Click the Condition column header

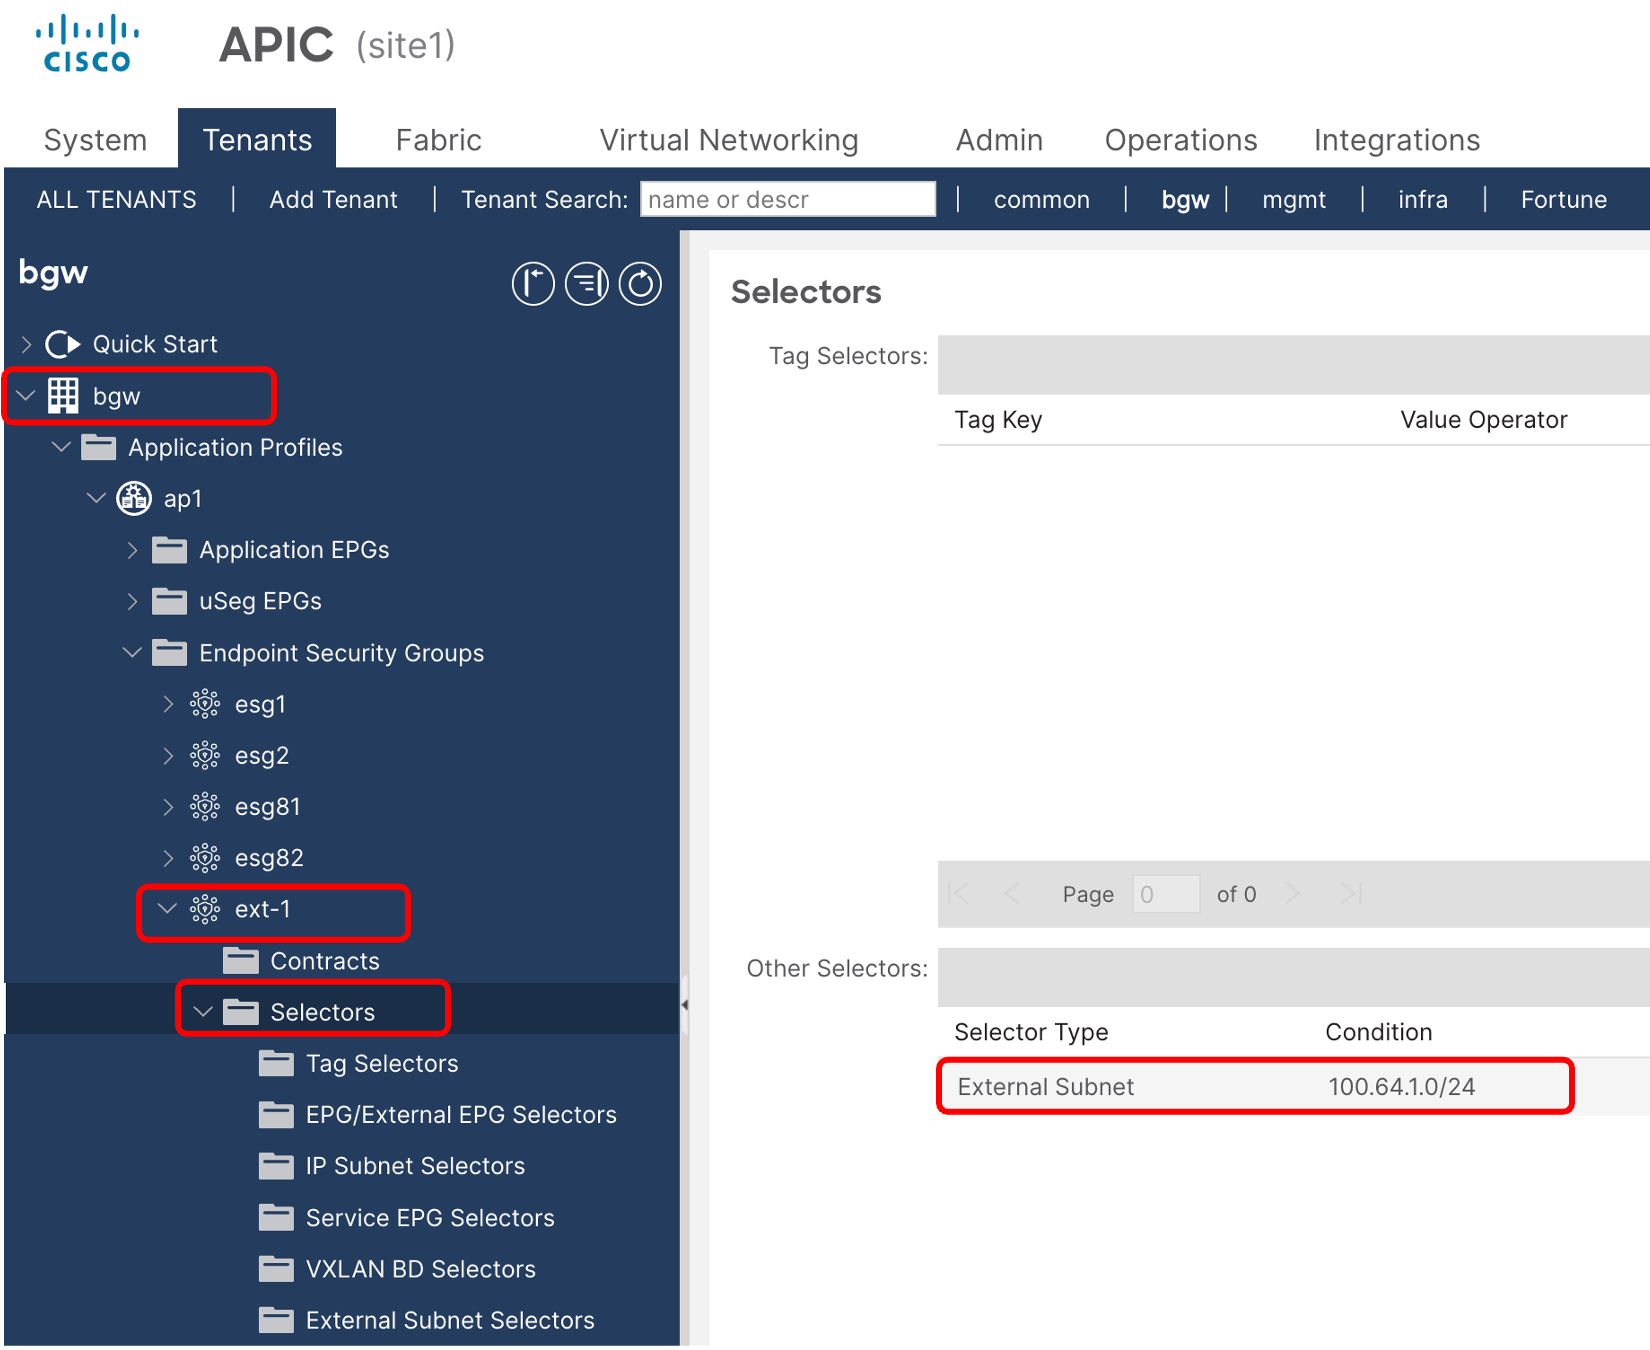(x=1379, y=1032)
